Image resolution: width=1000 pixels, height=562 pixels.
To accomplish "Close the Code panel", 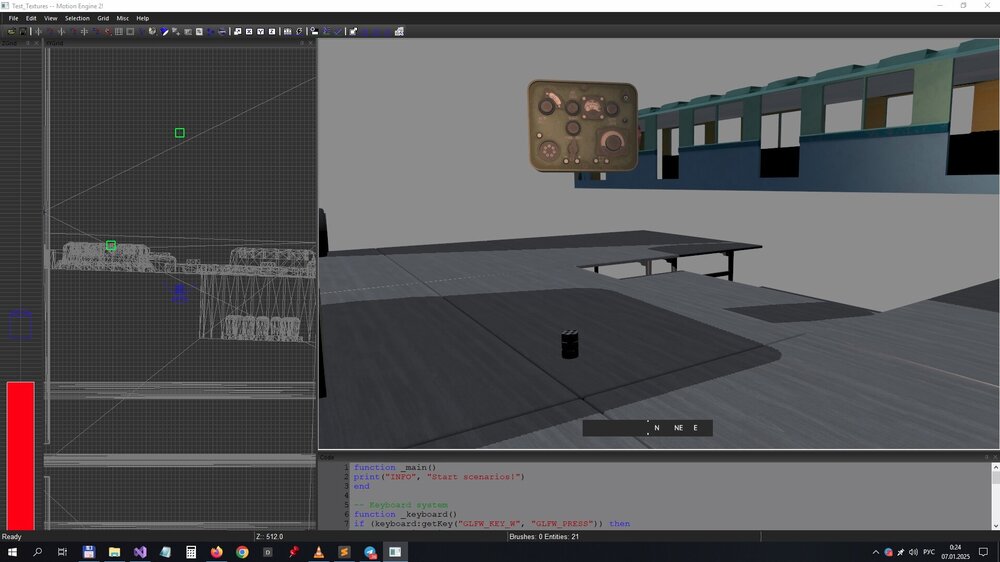I will (993, 457).
